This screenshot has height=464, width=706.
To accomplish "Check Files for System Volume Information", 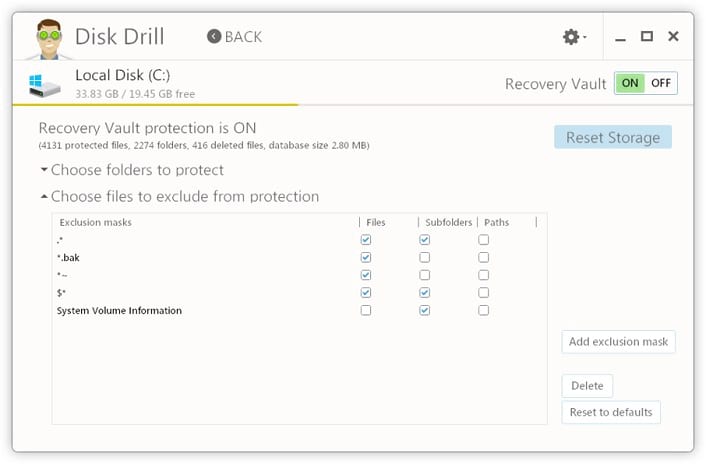I will [366, 311].
